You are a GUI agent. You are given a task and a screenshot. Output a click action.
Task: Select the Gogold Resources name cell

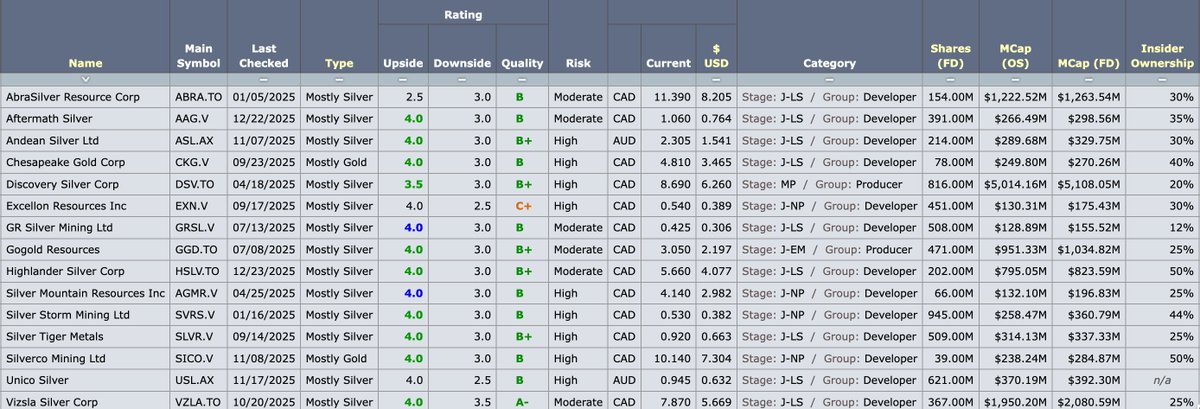85,248
